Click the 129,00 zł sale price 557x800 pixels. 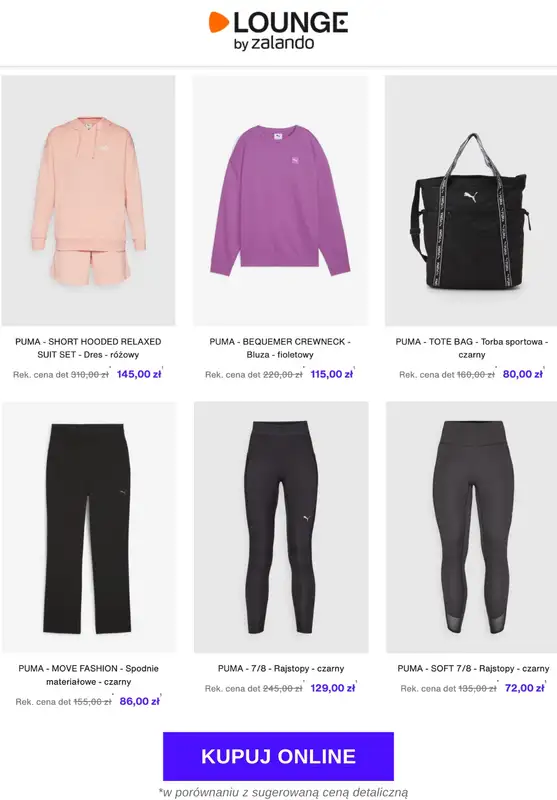click(333, 688)
